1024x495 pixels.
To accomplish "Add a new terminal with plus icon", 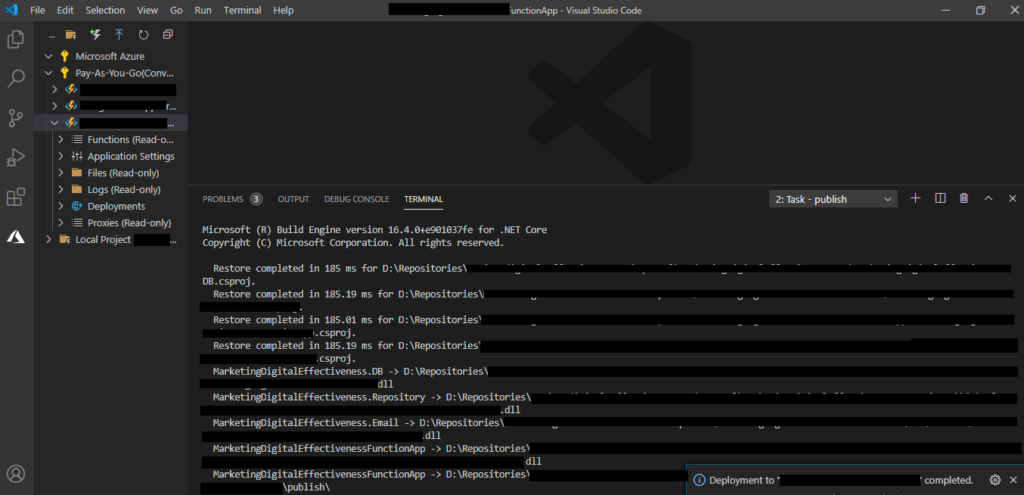I will pyautogui.click(x=915, y=199).
